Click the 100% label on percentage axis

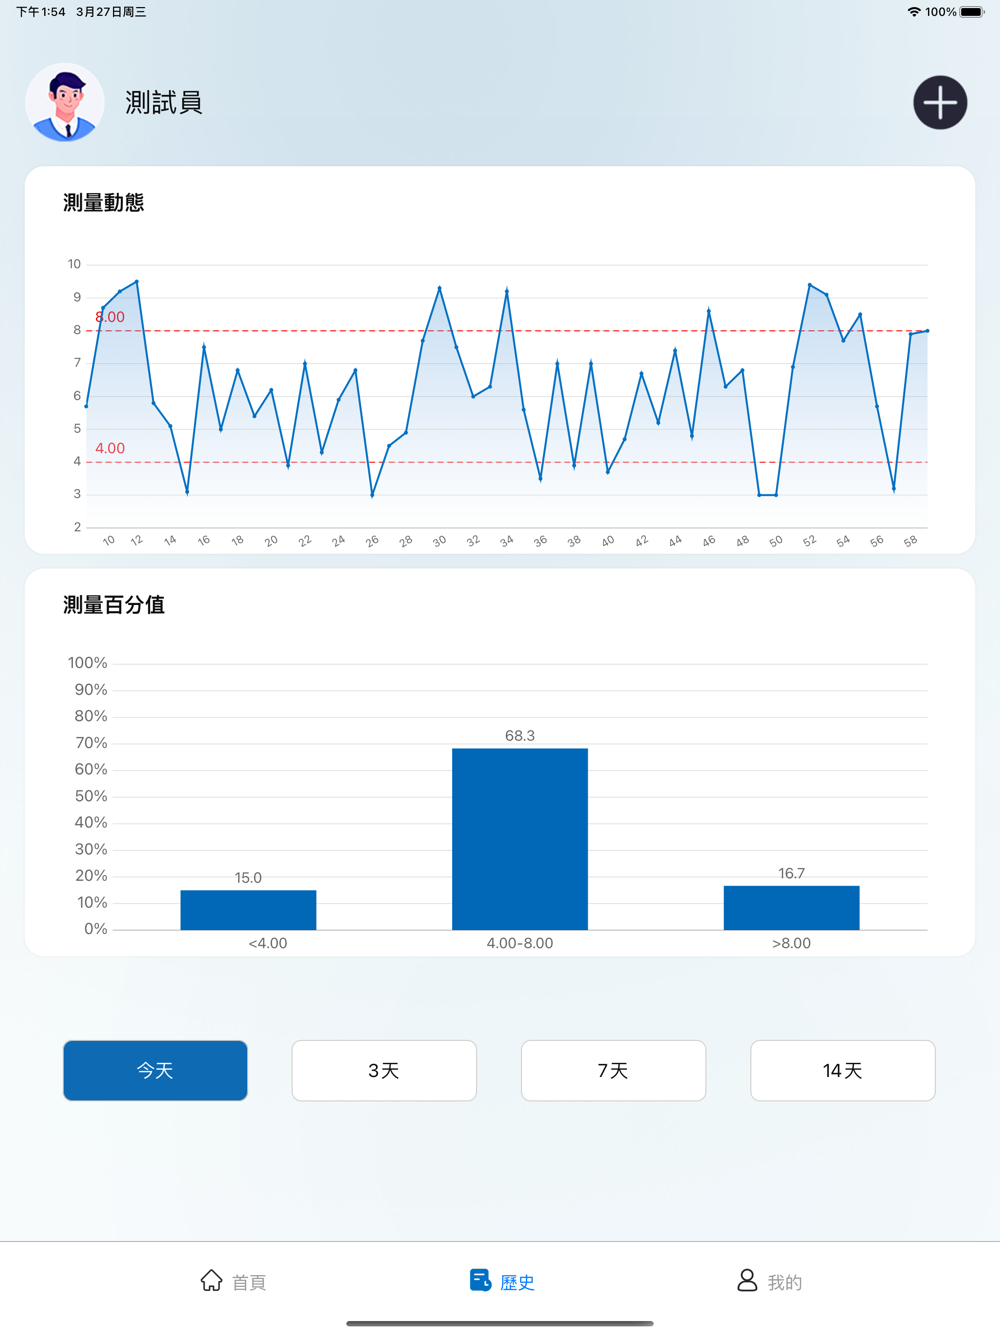click(88, 663)
